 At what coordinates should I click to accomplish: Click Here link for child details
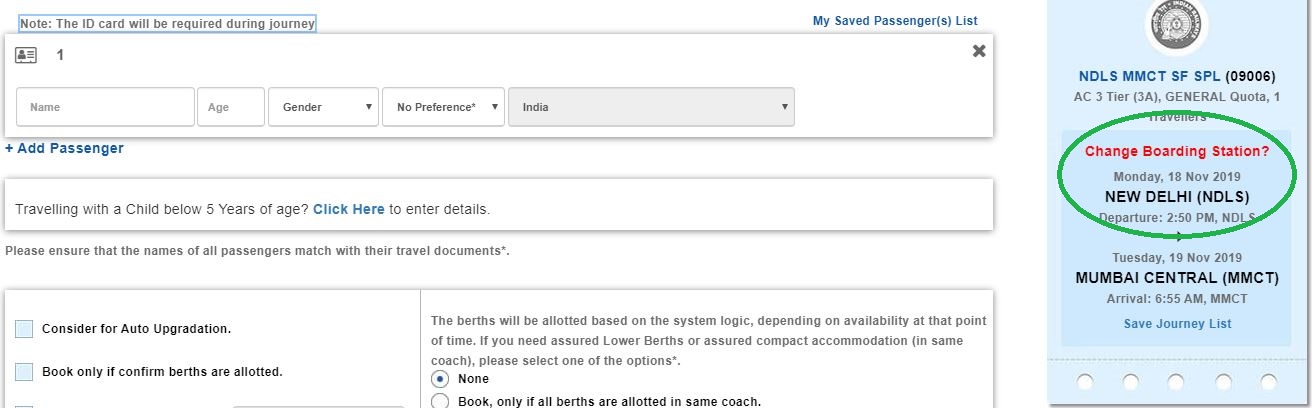coord(349,210)
